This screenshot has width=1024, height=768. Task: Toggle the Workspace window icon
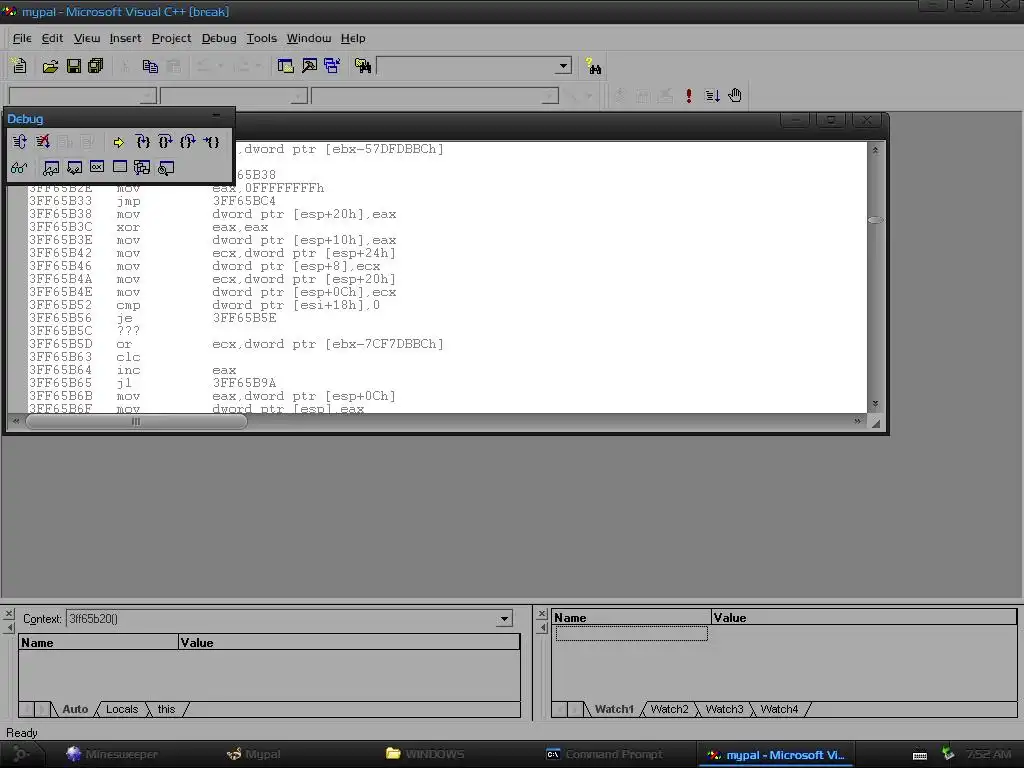point(285,66)
